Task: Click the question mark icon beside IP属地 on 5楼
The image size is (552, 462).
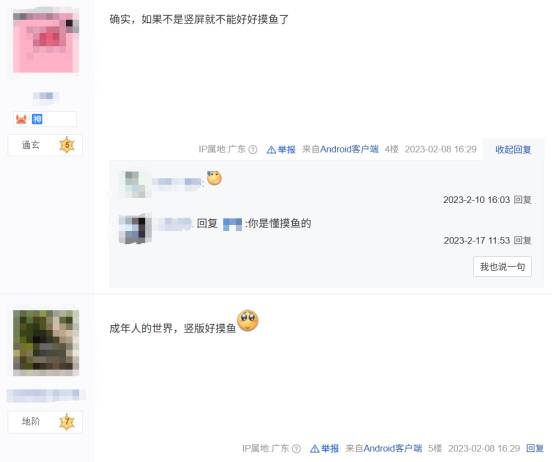Action: click(x=296, y=449)
